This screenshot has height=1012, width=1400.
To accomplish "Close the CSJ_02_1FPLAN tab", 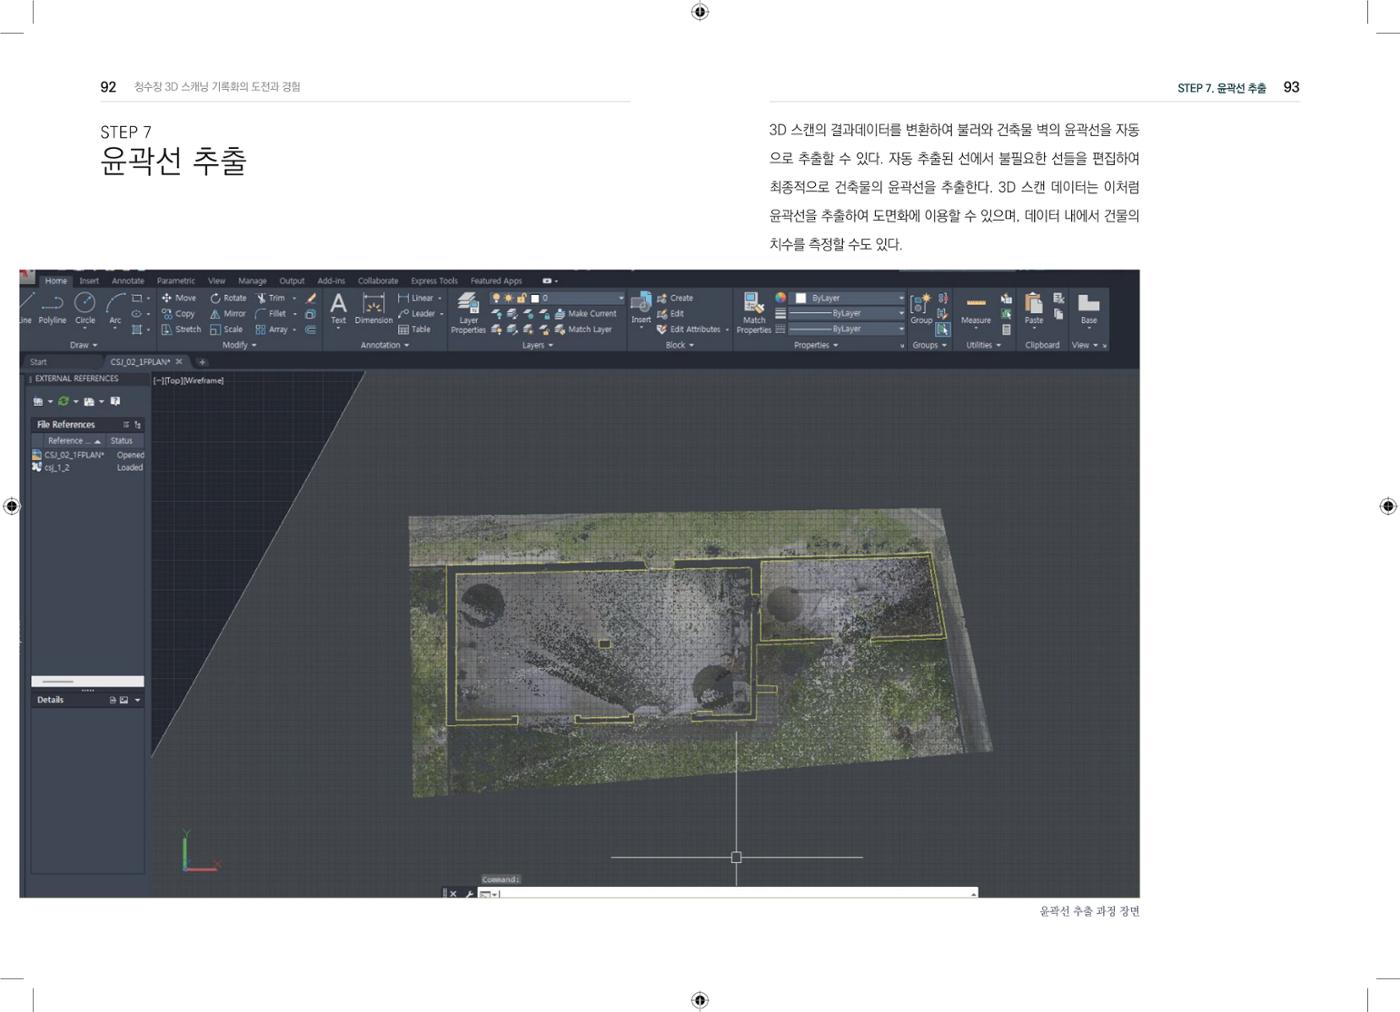I will click(x=179, y=362).
